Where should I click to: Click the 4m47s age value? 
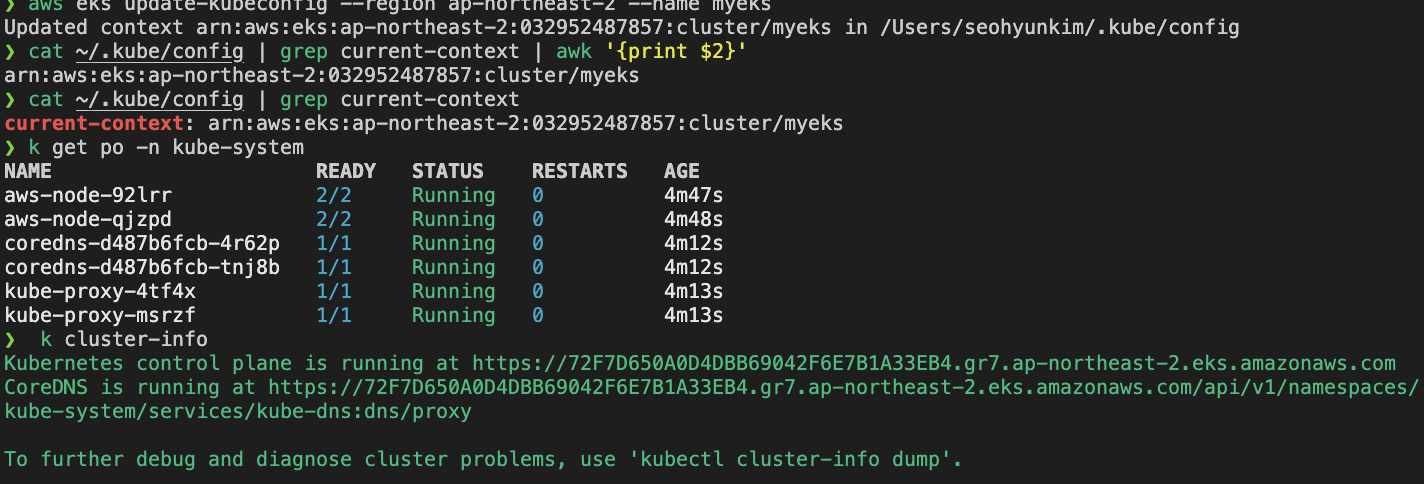(x=694, y=195)
